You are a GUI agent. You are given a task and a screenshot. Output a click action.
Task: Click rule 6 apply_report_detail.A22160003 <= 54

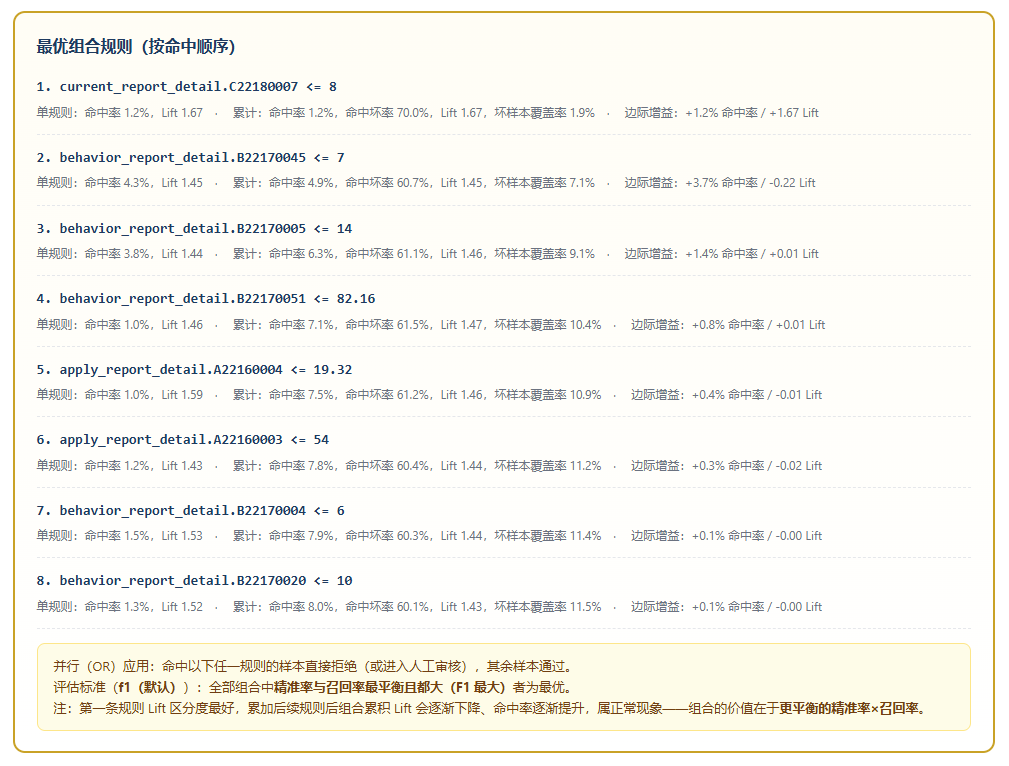[x=183, y=440]
